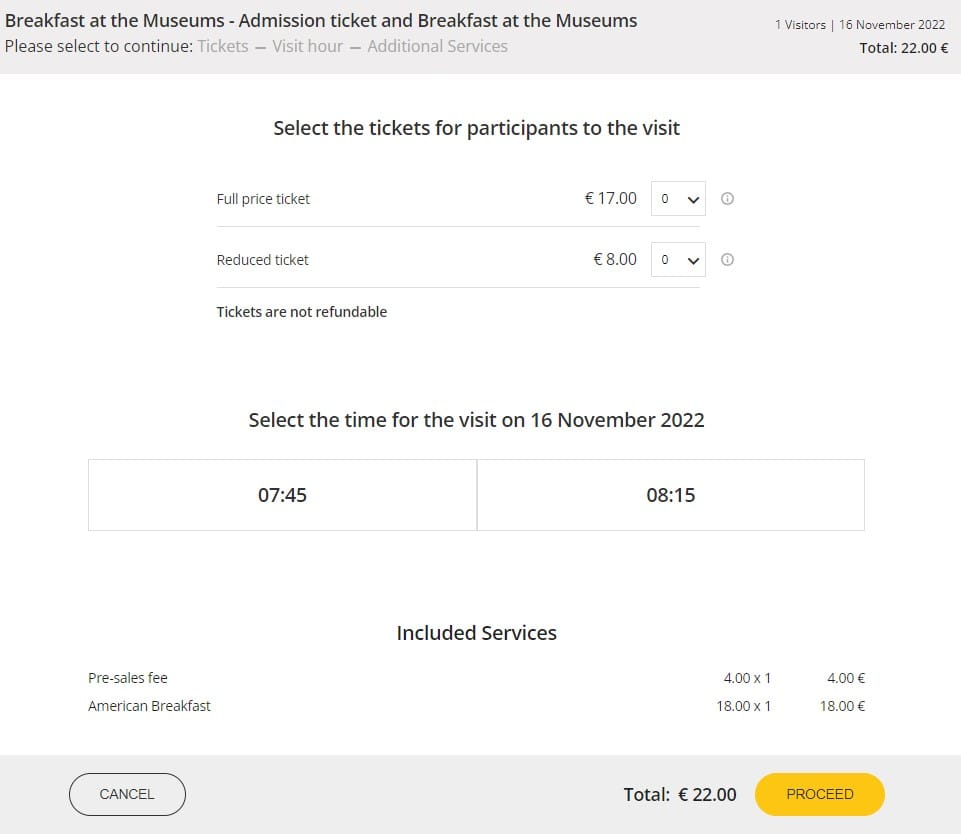Click the Full price ticket label
The image size is (961, 836).
(263, 199)
